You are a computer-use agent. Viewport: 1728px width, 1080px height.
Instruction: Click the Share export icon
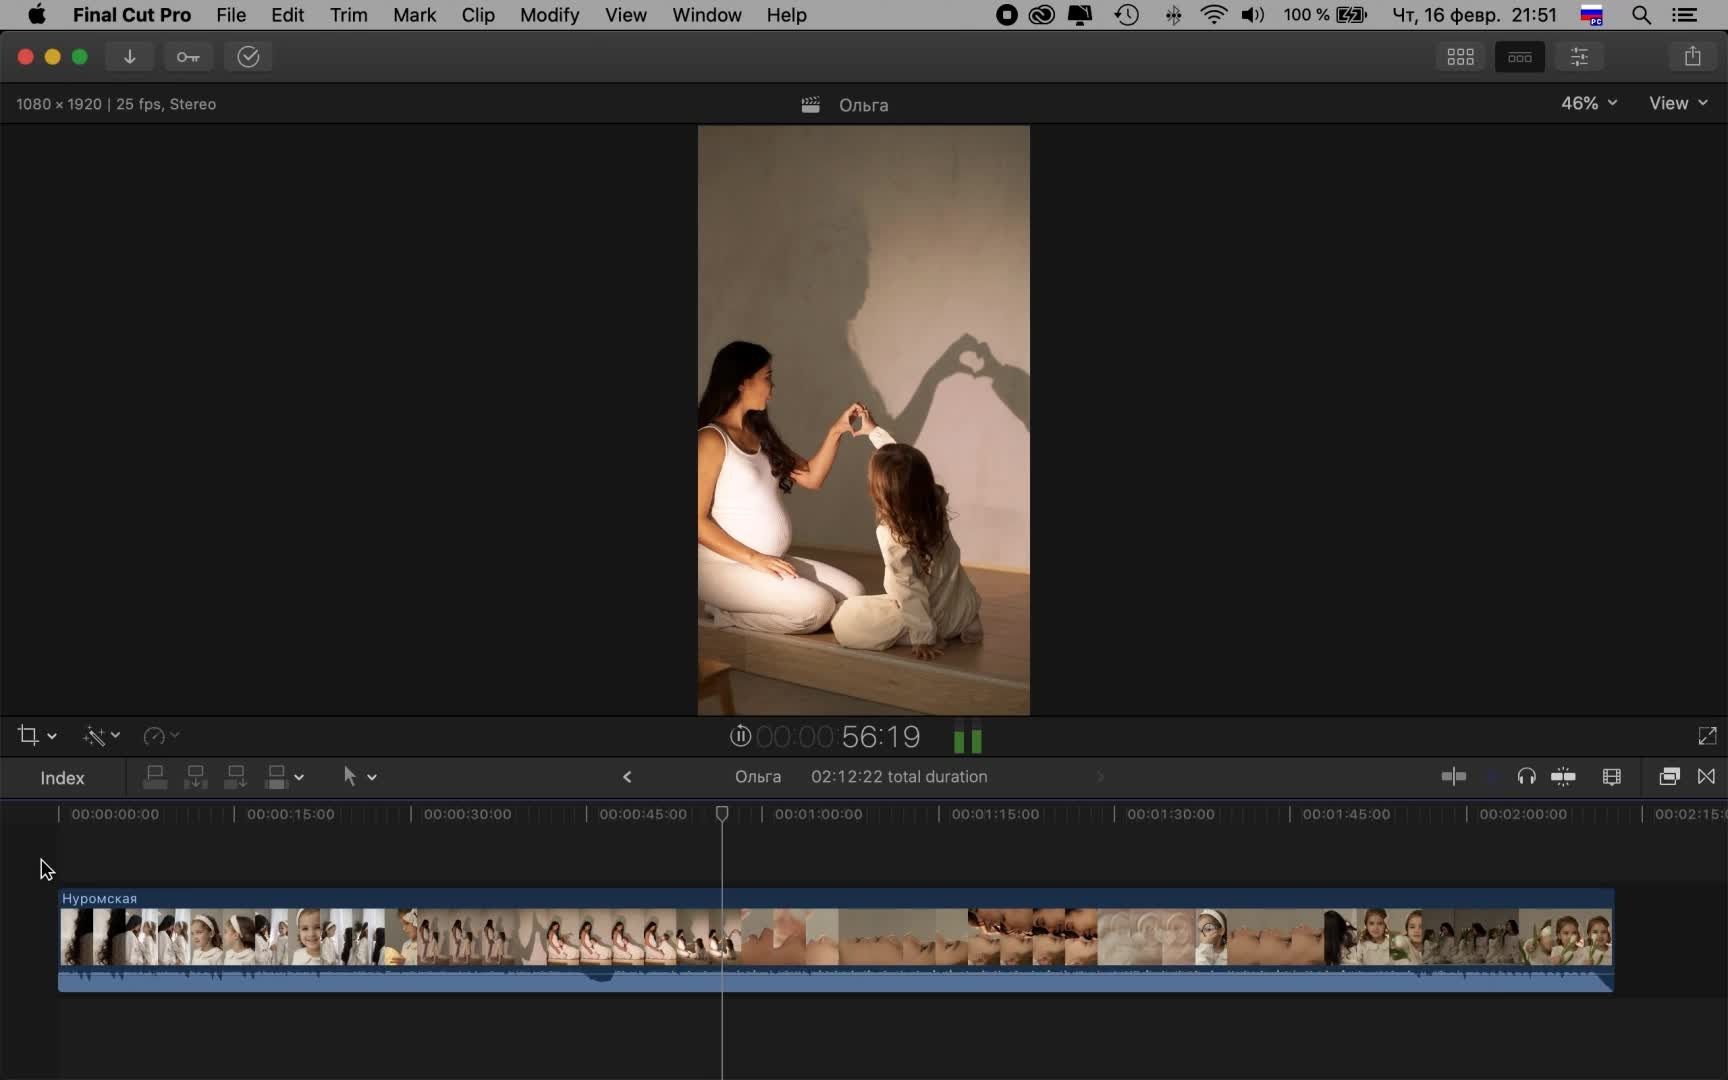[x=1692, y=57]
